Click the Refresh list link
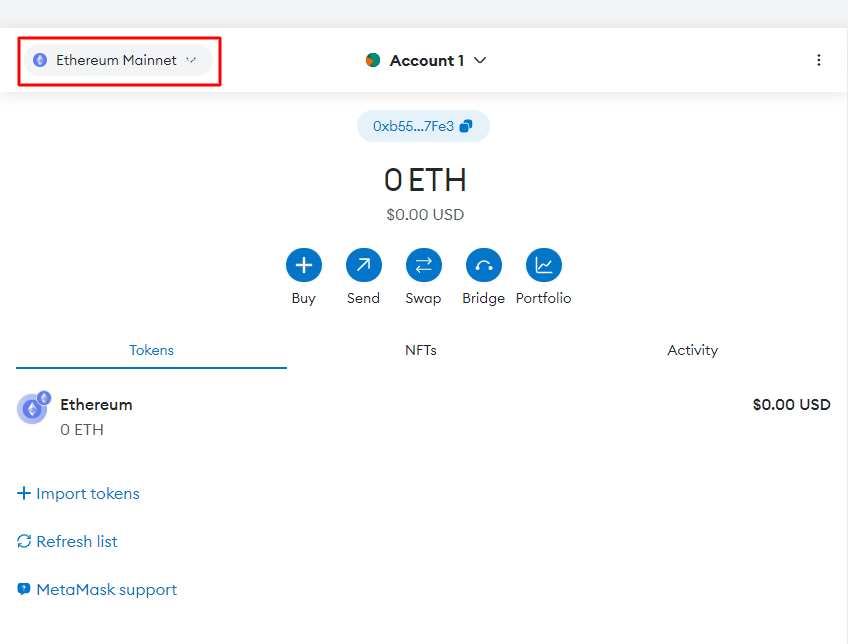Image resolution: width=848 pixels, height=644 pixels. pos(77,541)
